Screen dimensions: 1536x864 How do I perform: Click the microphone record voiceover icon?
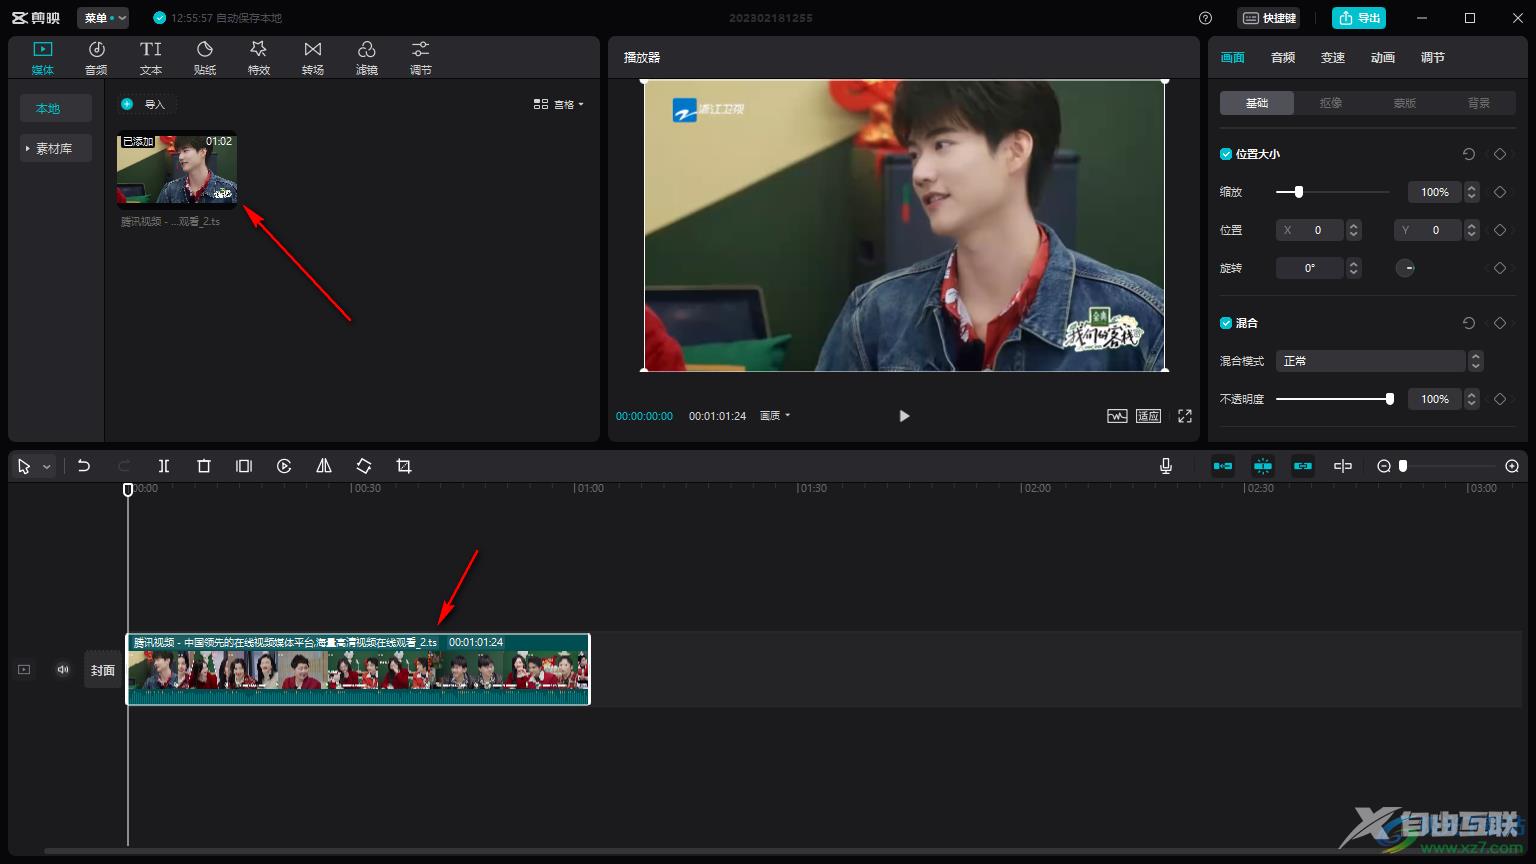[1166, 466]
